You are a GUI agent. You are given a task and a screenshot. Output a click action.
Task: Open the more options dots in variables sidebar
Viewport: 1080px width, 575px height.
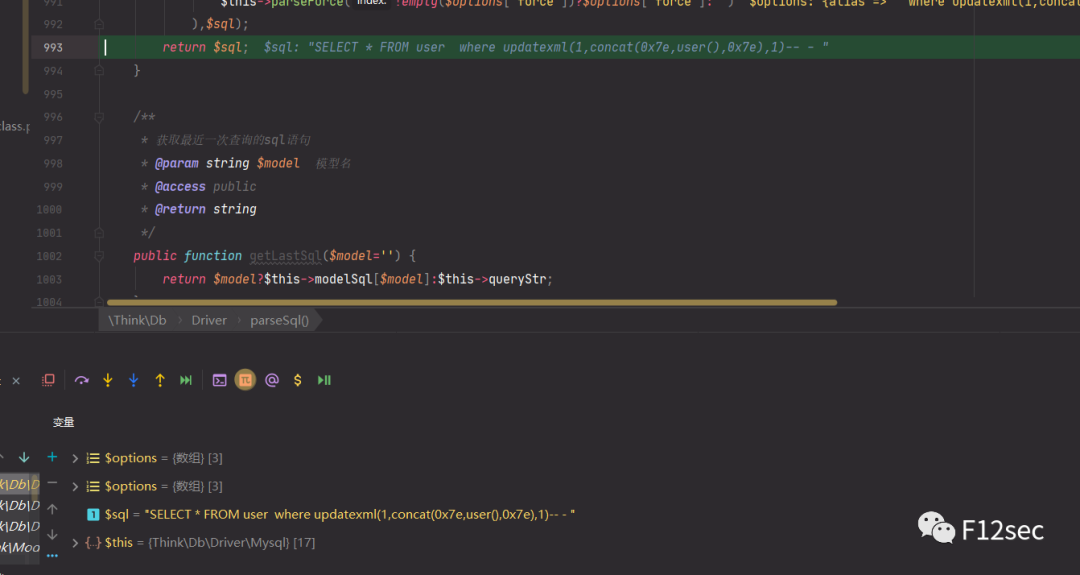click(52, 556)
